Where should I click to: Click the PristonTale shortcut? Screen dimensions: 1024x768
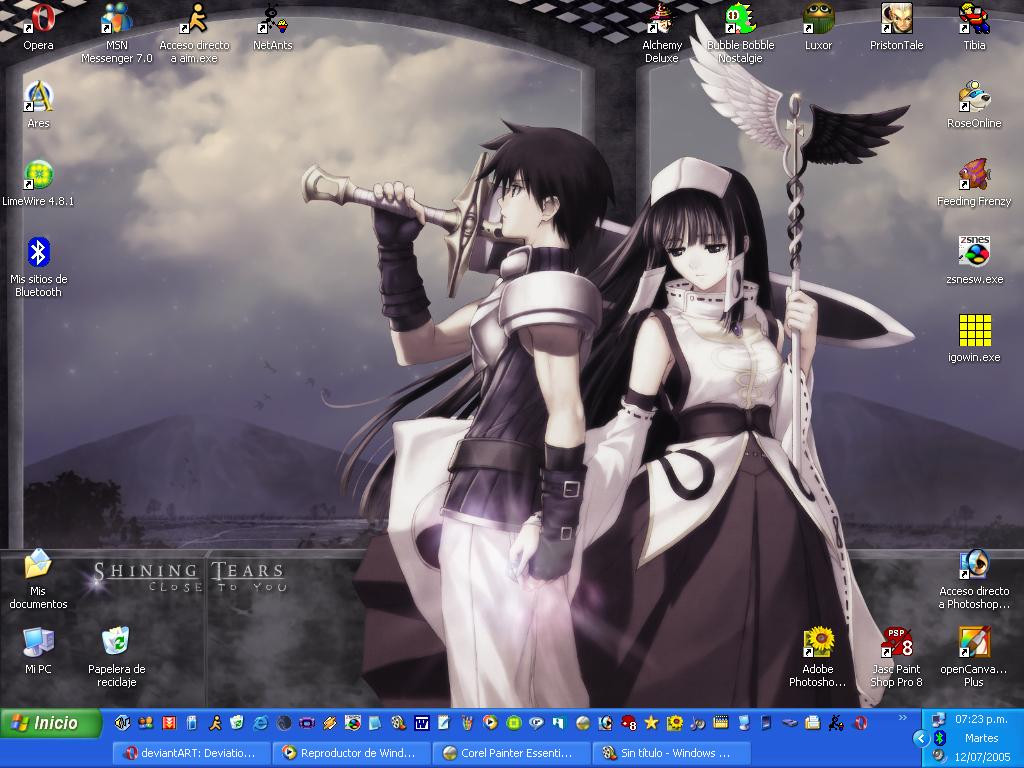[896, 27]
